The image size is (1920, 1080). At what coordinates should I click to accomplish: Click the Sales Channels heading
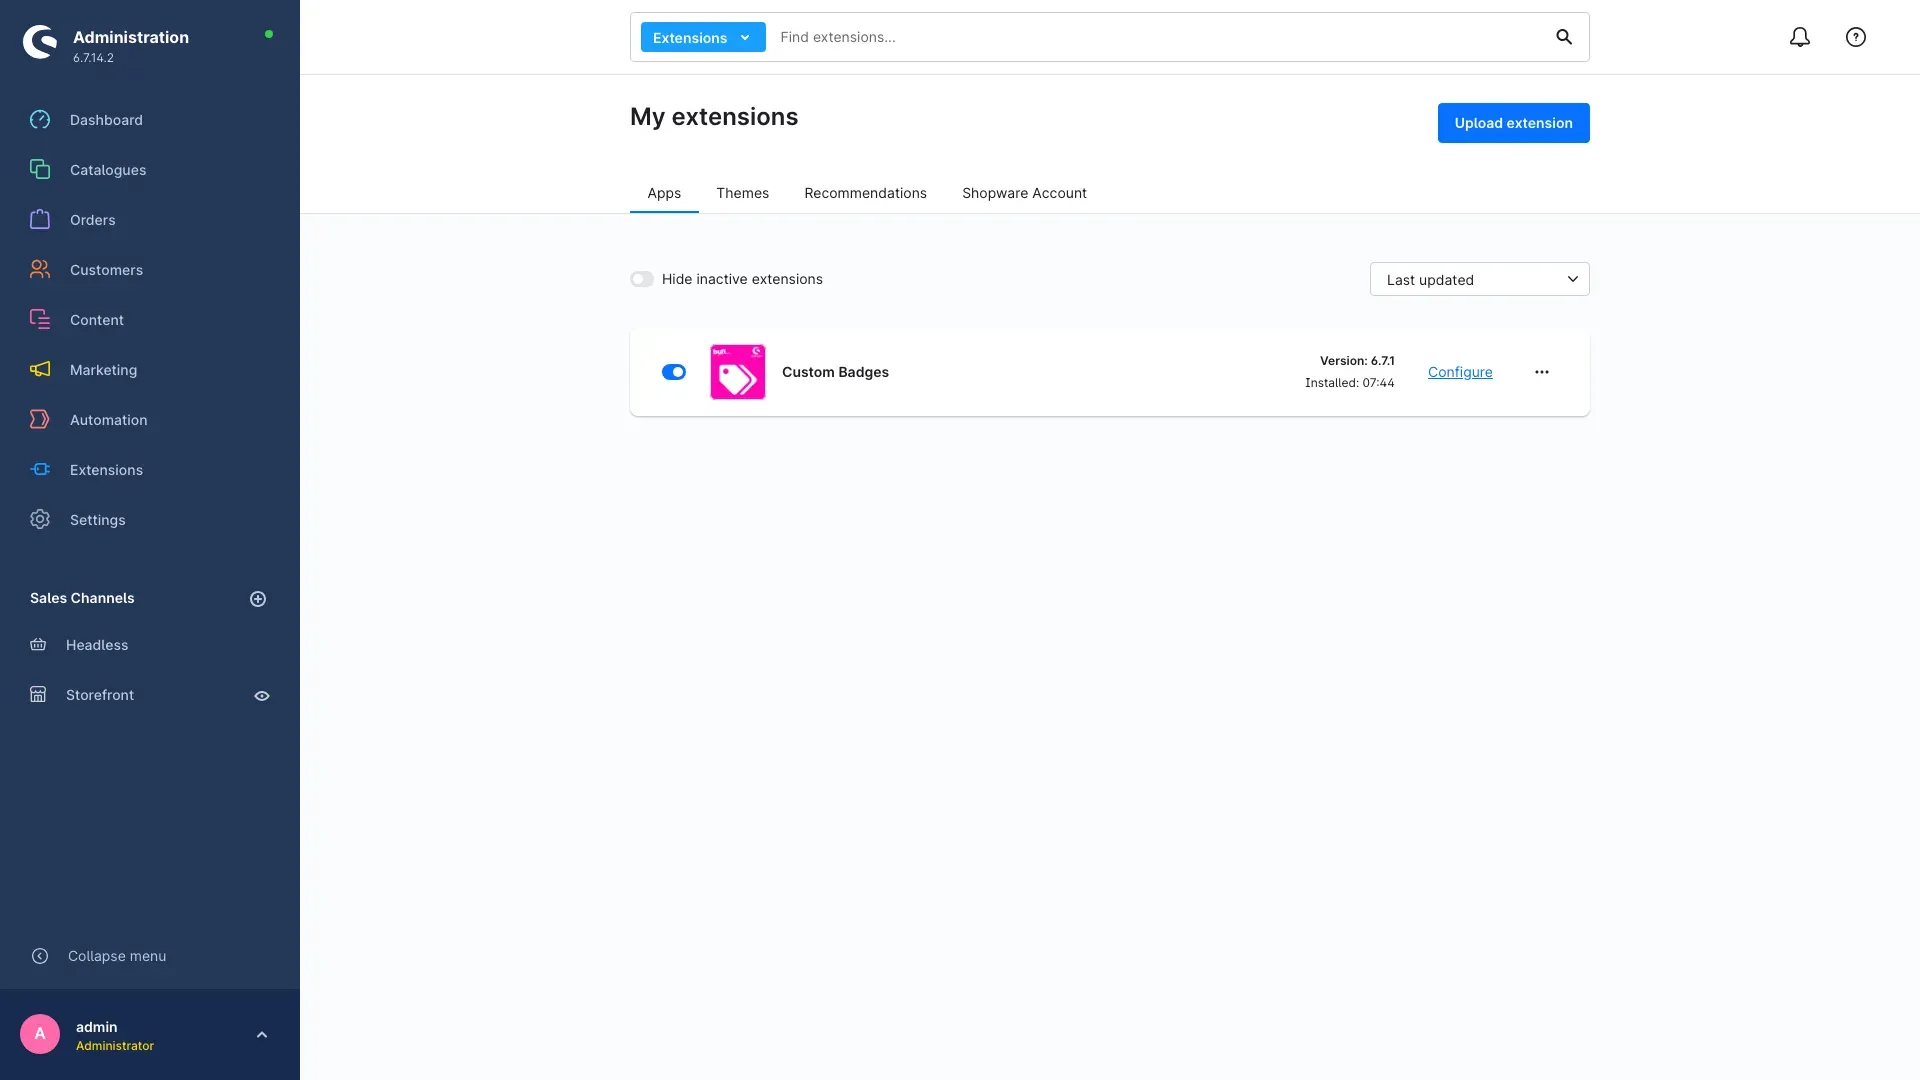[82, 598]
